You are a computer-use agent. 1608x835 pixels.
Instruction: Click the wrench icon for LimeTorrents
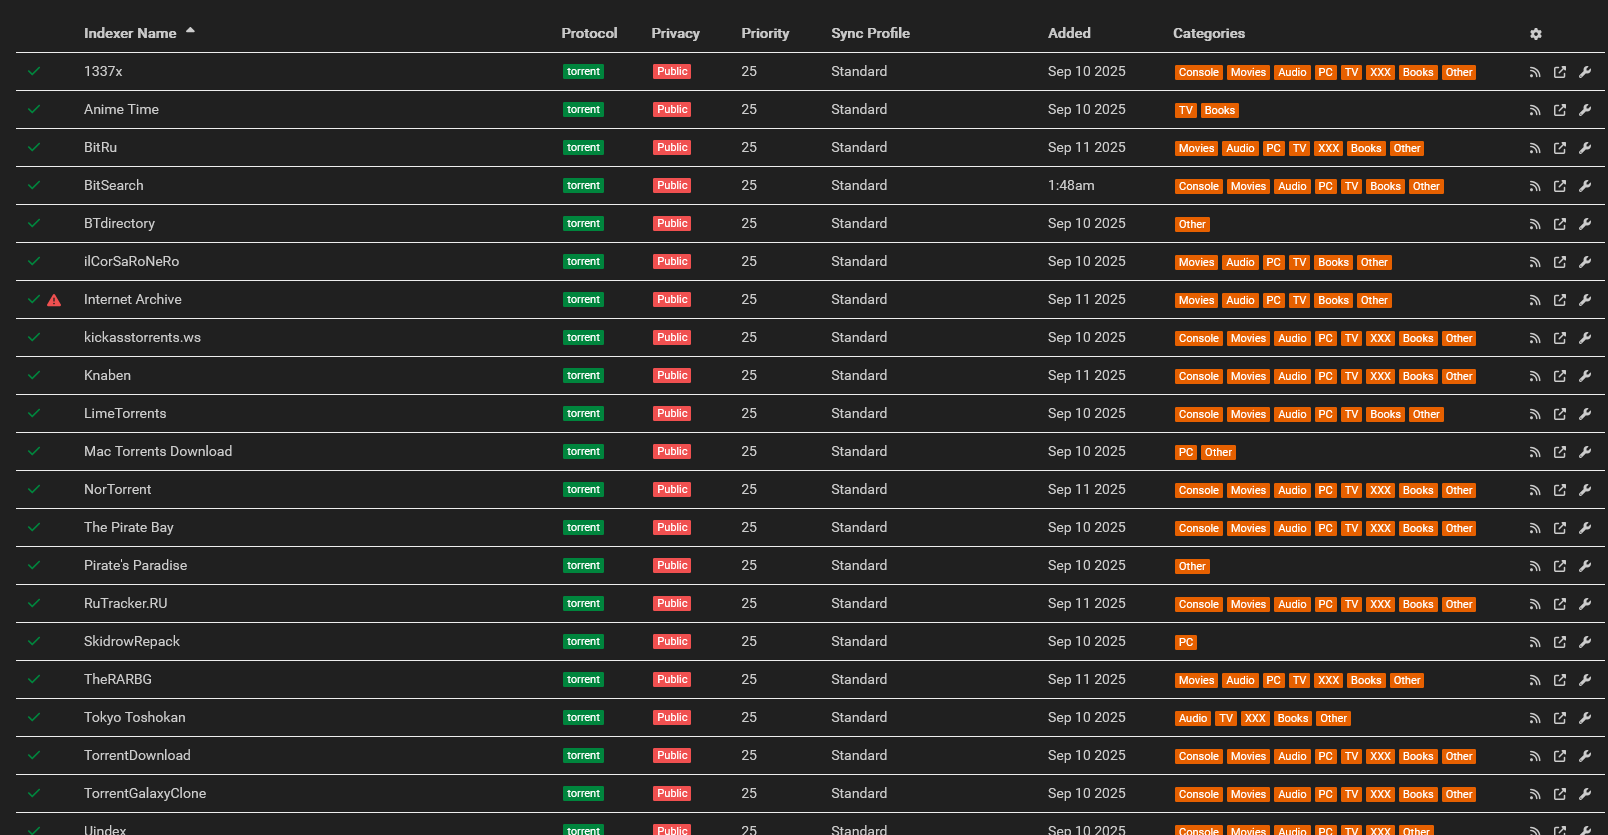(1585, 414)
